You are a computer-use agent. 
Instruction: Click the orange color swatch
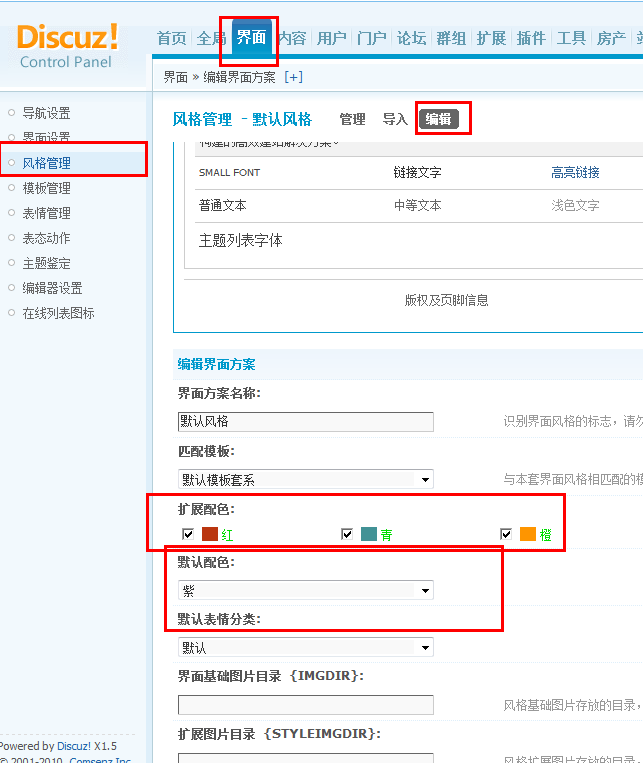[x=528, y=534]
